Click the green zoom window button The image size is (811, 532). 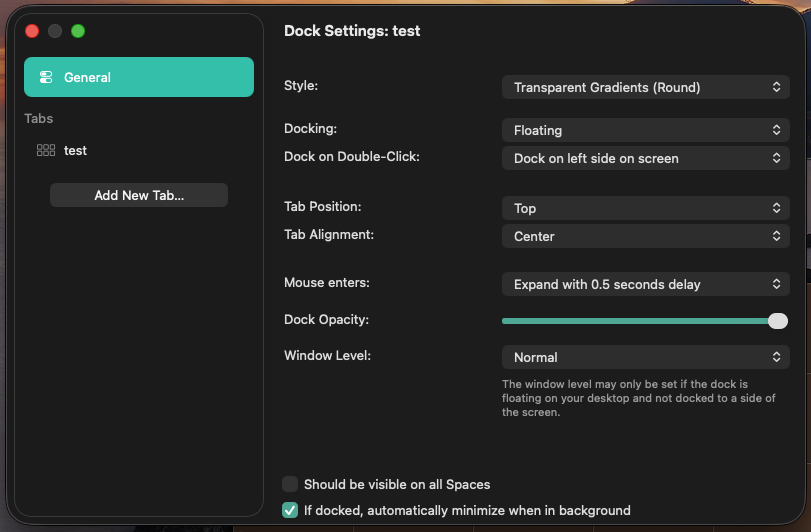click(x=78, y=31)
